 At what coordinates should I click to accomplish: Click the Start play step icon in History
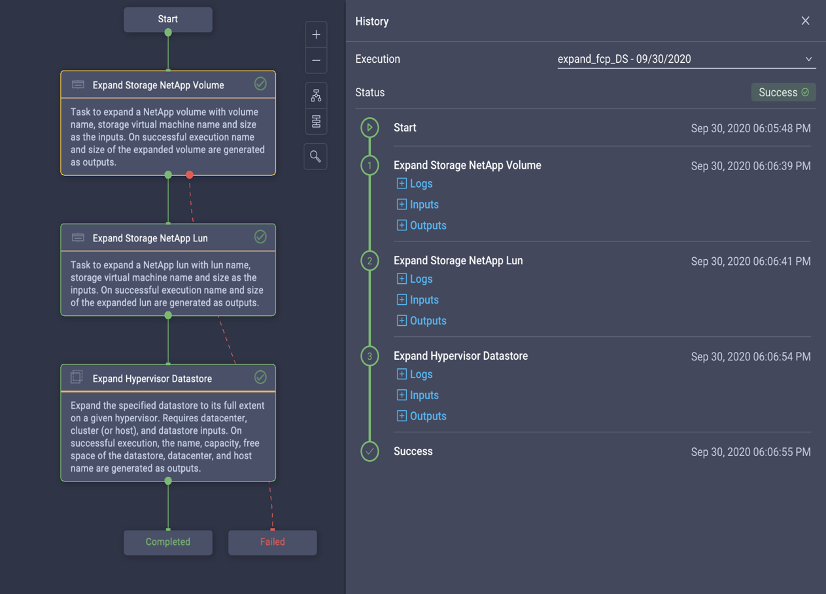370,128
